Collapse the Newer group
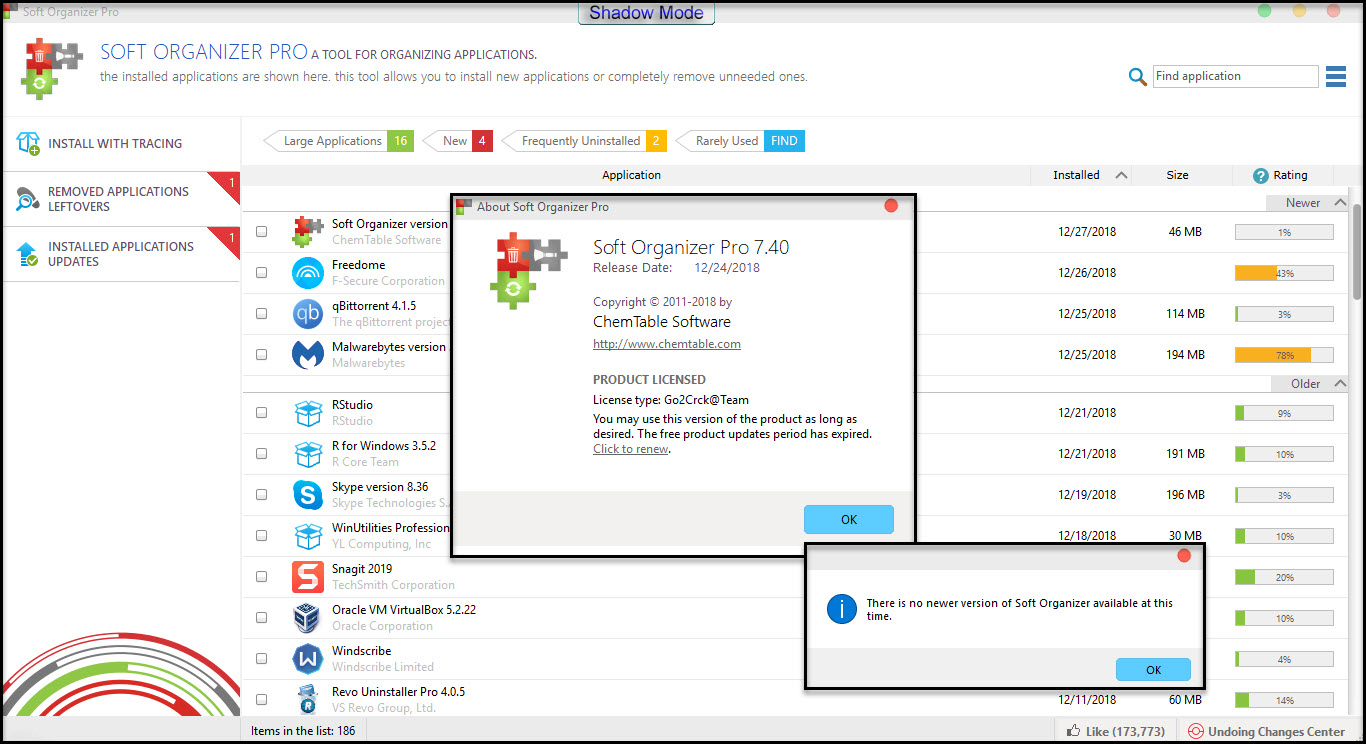1366x744 pixels. pyautogui.click(x=1340, y=202)
